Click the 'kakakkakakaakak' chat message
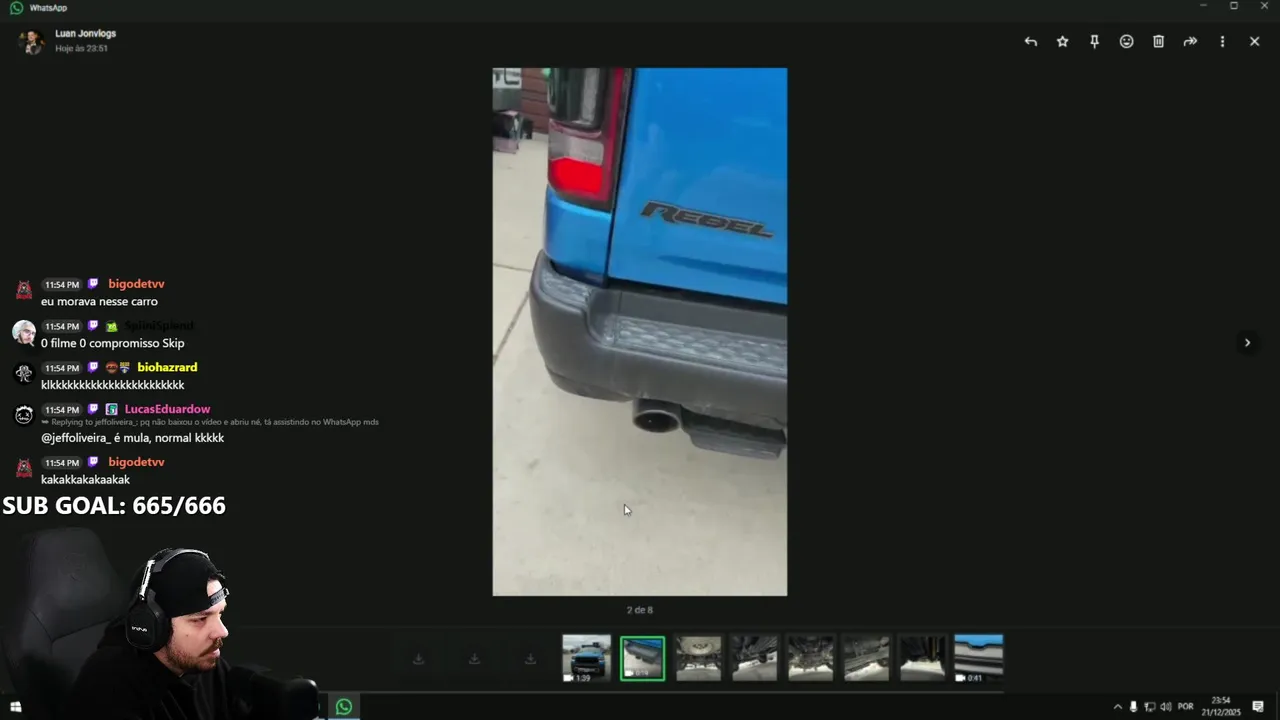The width and height of the screenshot is (1280, 720). pos(85,480)
